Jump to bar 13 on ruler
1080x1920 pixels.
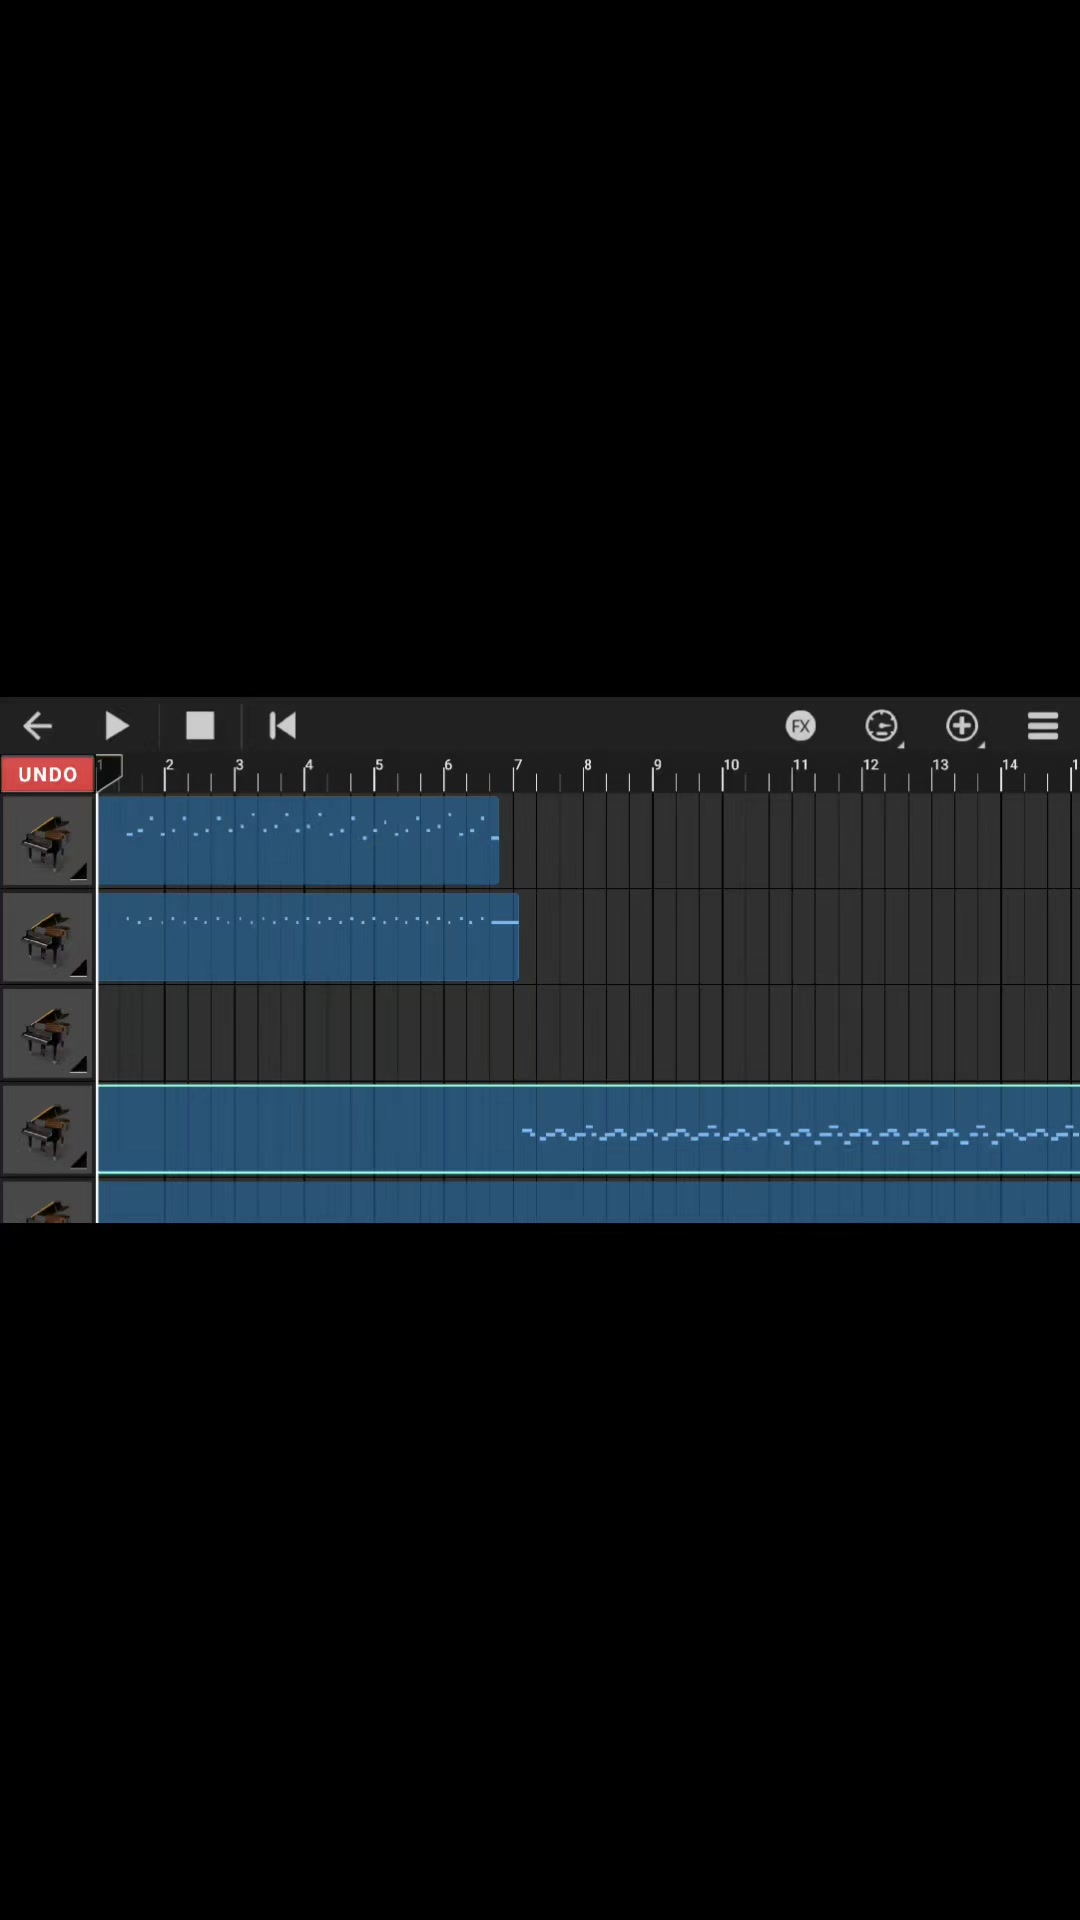point(941,765)
